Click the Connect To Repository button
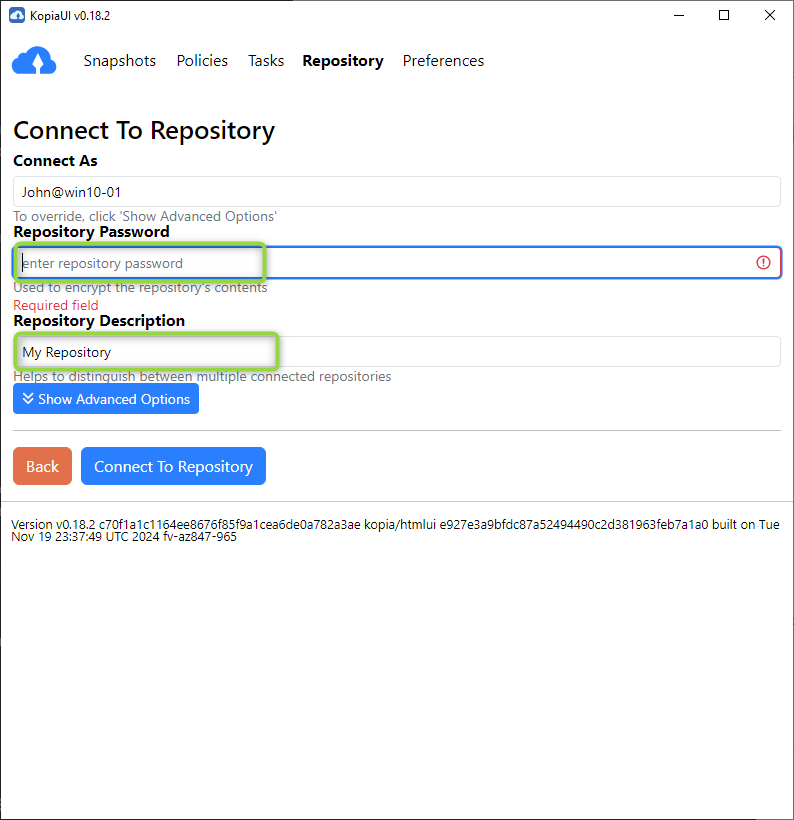794x820 pixels. [173, 466]
